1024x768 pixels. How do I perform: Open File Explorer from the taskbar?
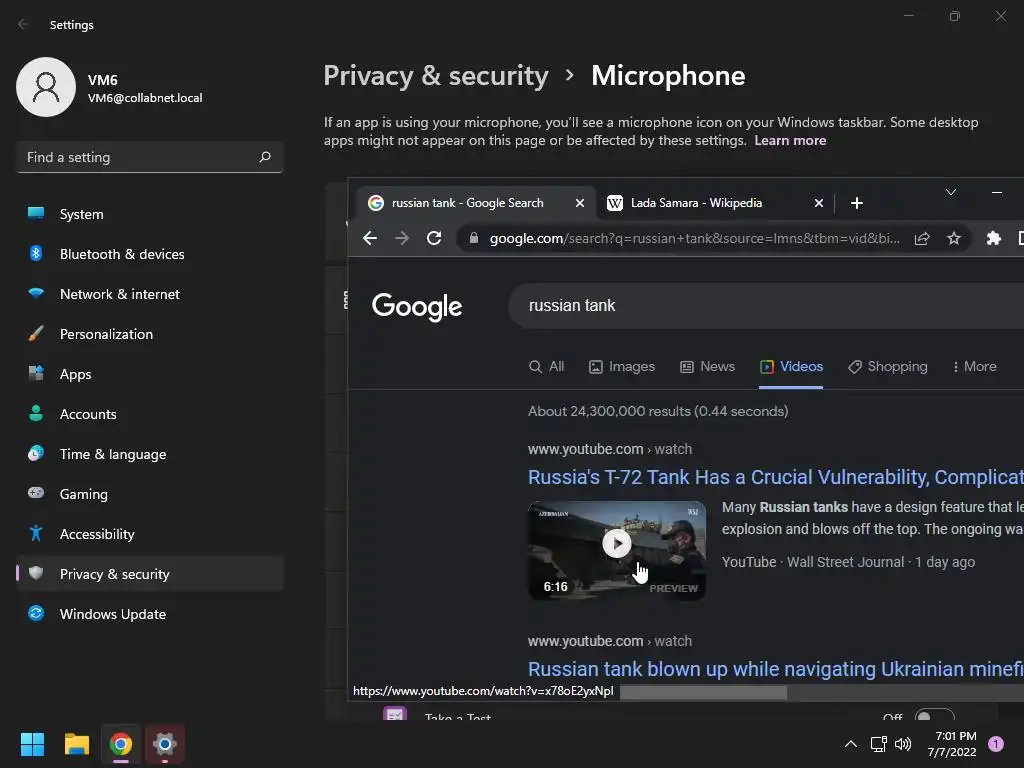[x=76, y=744]
